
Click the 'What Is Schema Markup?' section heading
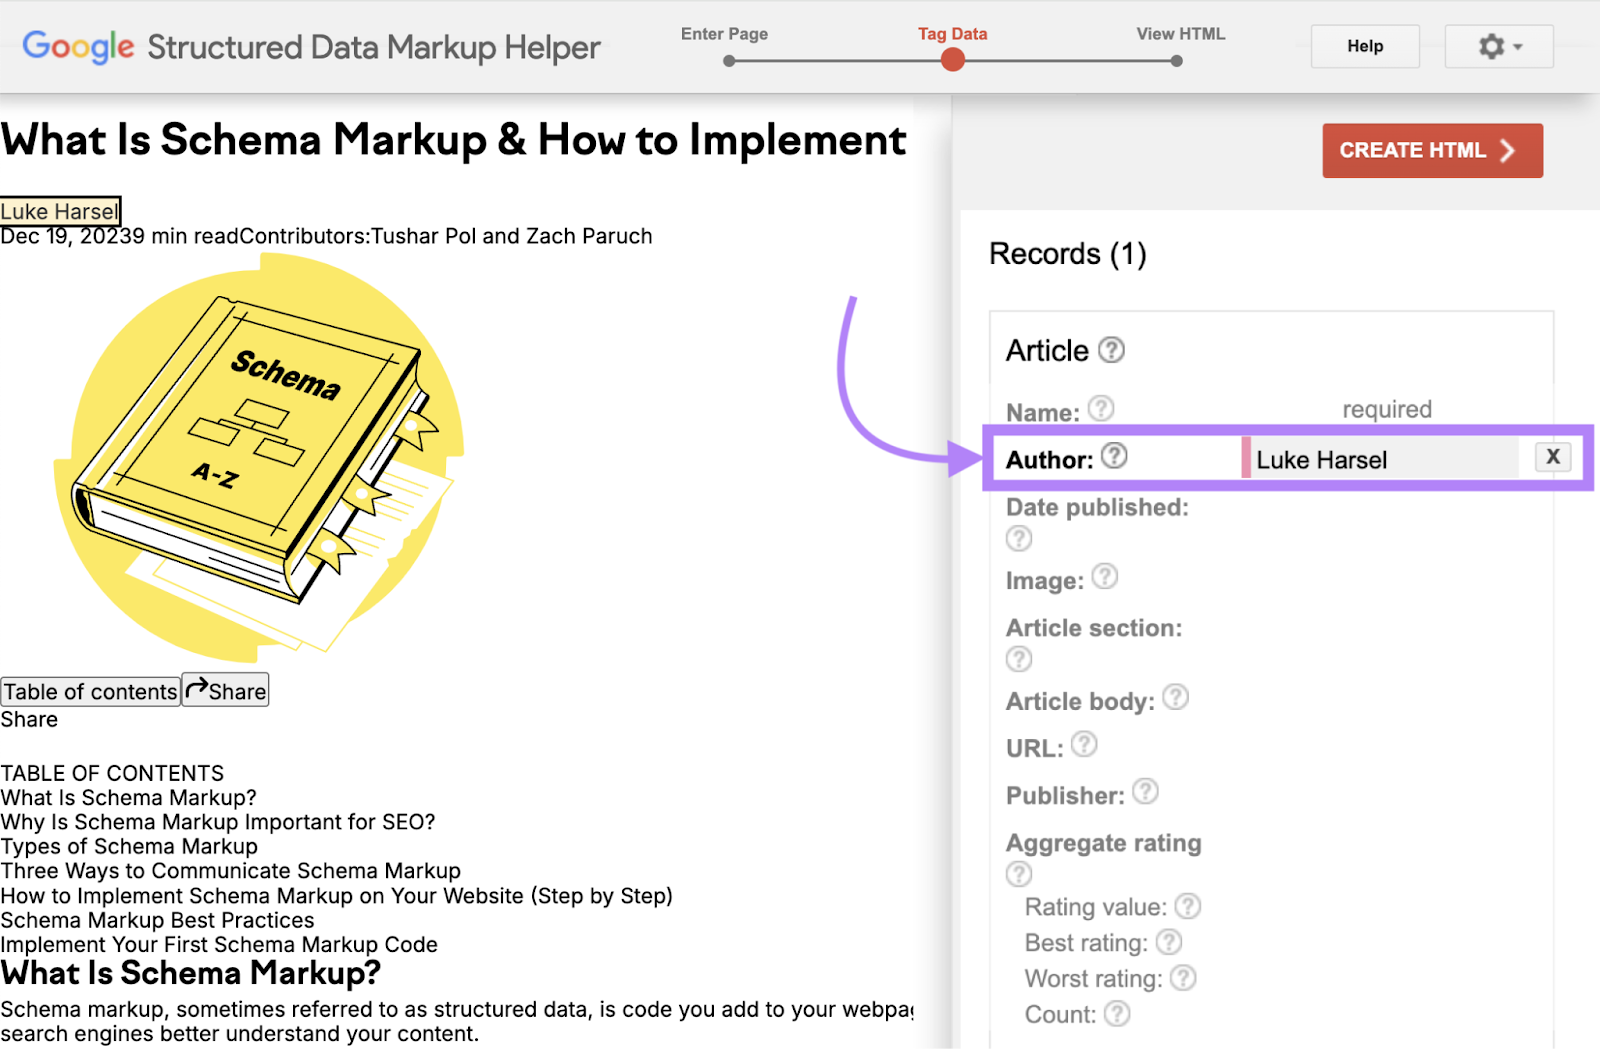coord(190,973)
